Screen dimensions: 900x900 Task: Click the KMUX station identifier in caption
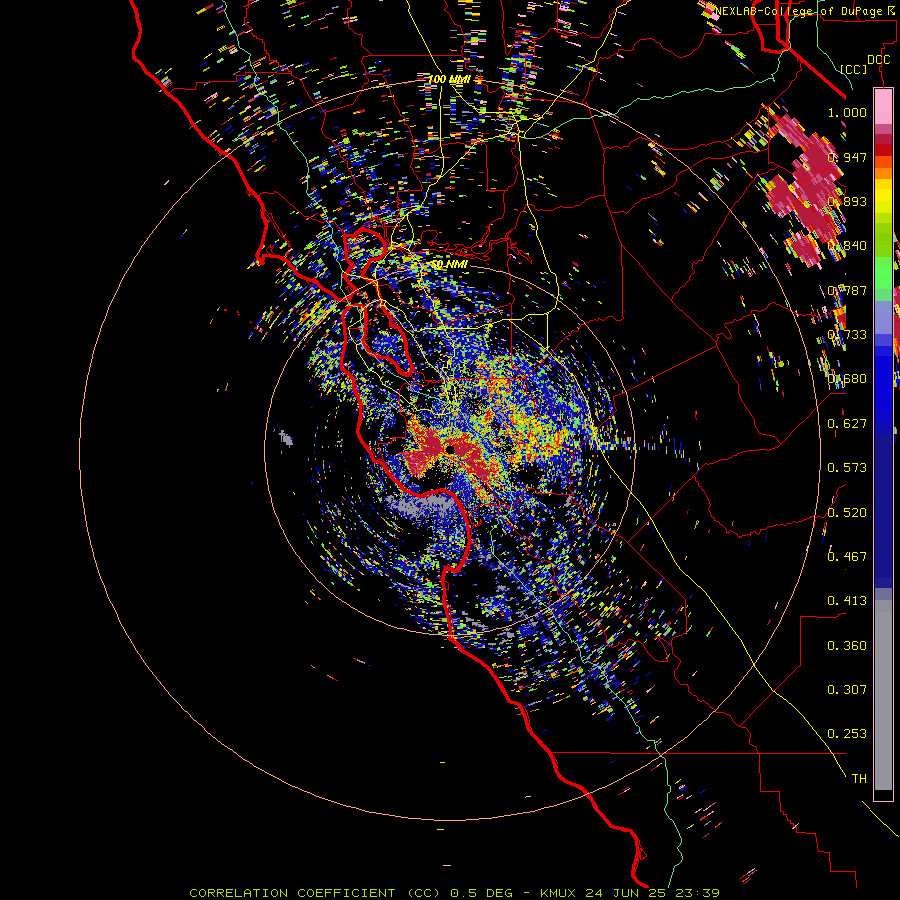pyautogui.click(x=560, y=893)
